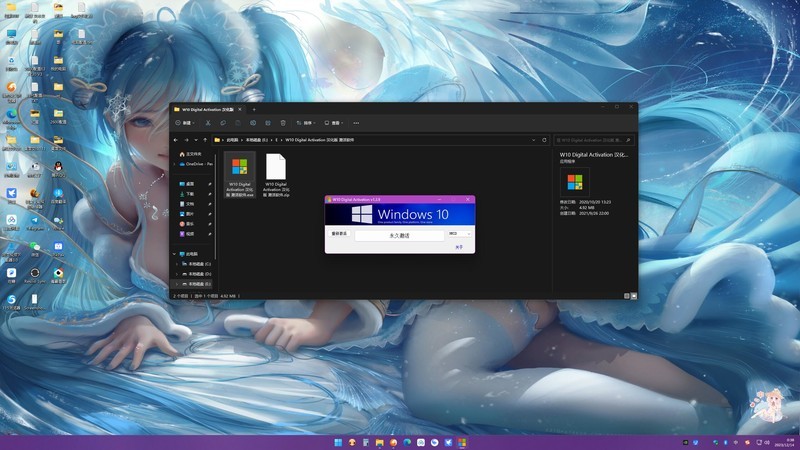The image size is (800, 450).
Task: Select Local Disk (D:) in navigation pane
Action: pos(196,274)
